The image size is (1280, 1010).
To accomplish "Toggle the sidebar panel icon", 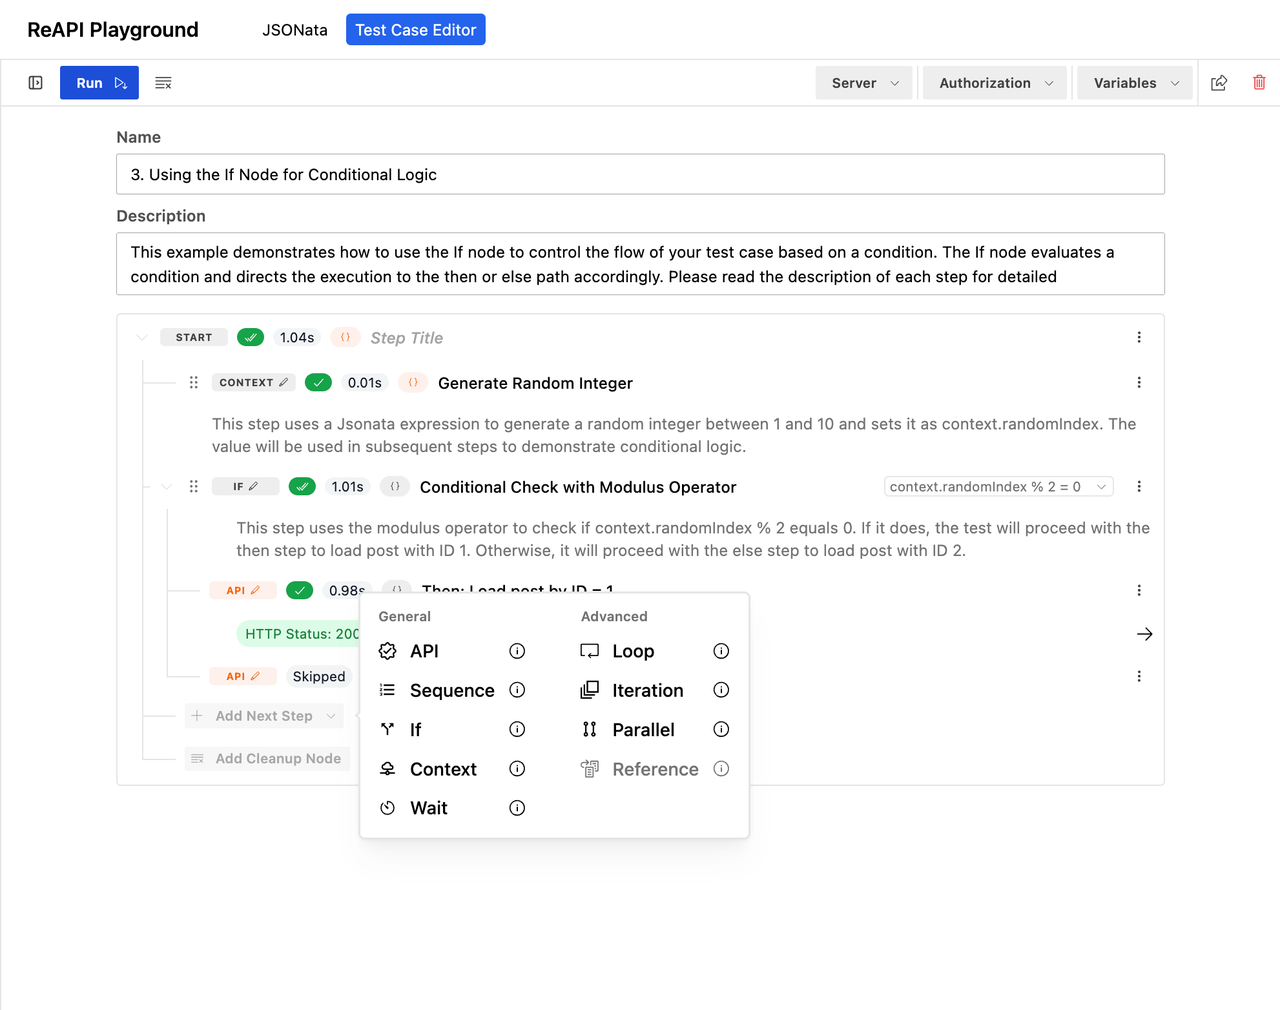I will coord(36,83).
